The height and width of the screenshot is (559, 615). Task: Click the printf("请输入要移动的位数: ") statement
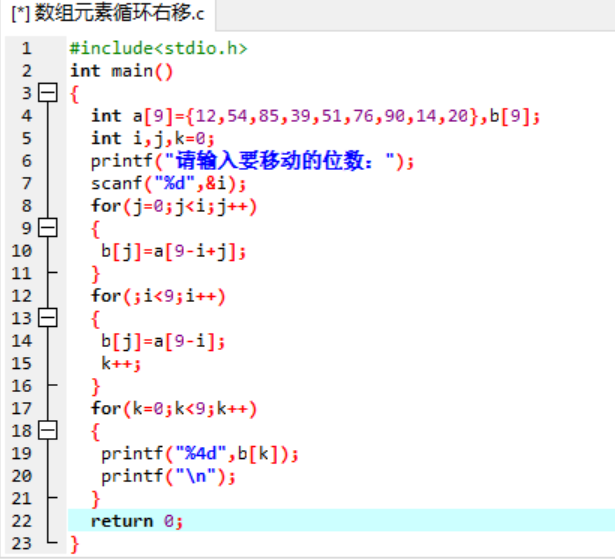coord(253,161)
